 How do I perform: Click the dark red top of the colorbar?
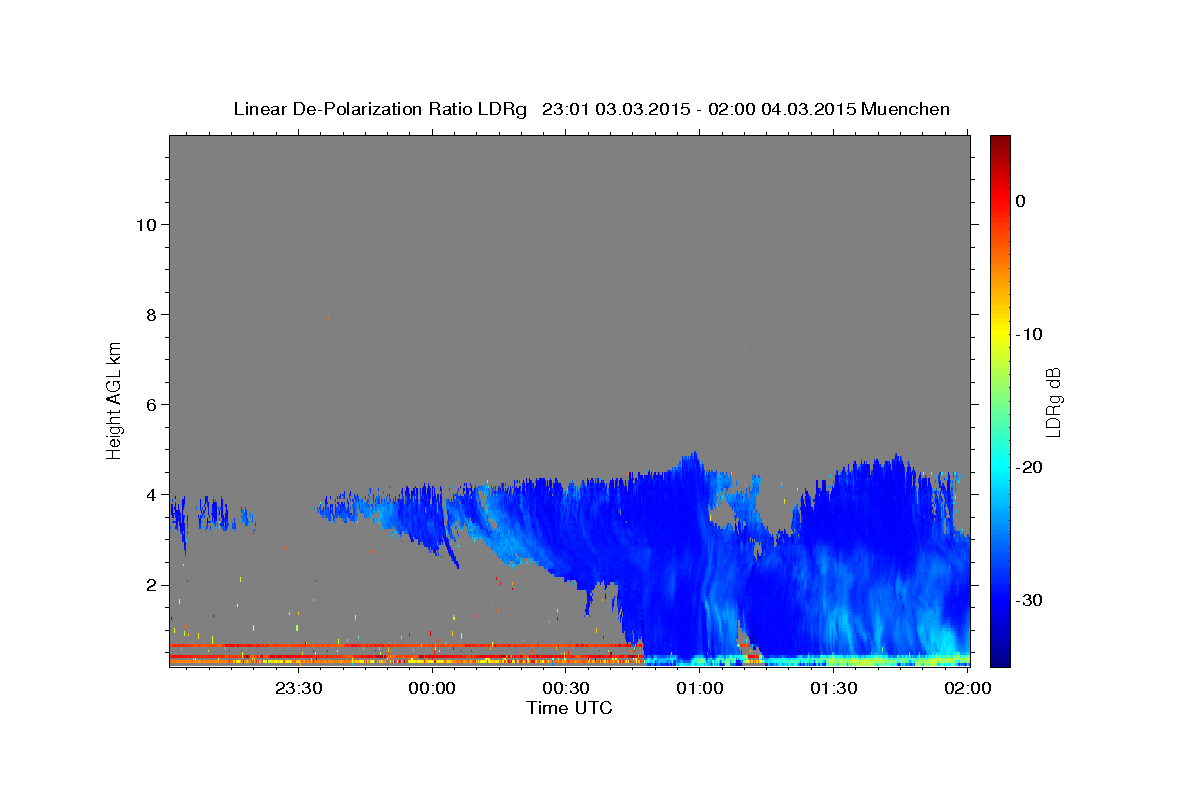[x=1000, y=145]
